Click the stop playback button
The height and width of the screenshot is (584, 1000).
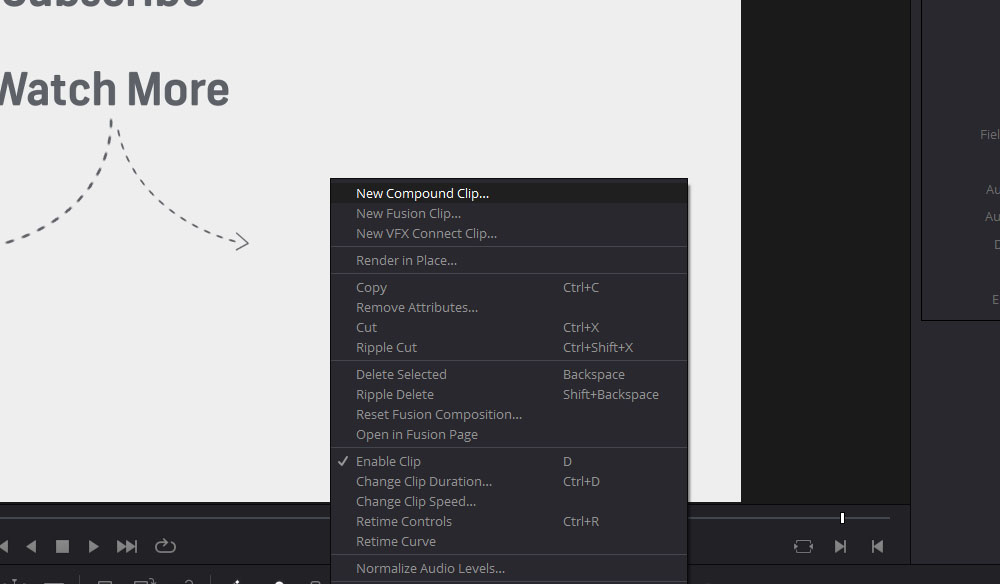62,546
